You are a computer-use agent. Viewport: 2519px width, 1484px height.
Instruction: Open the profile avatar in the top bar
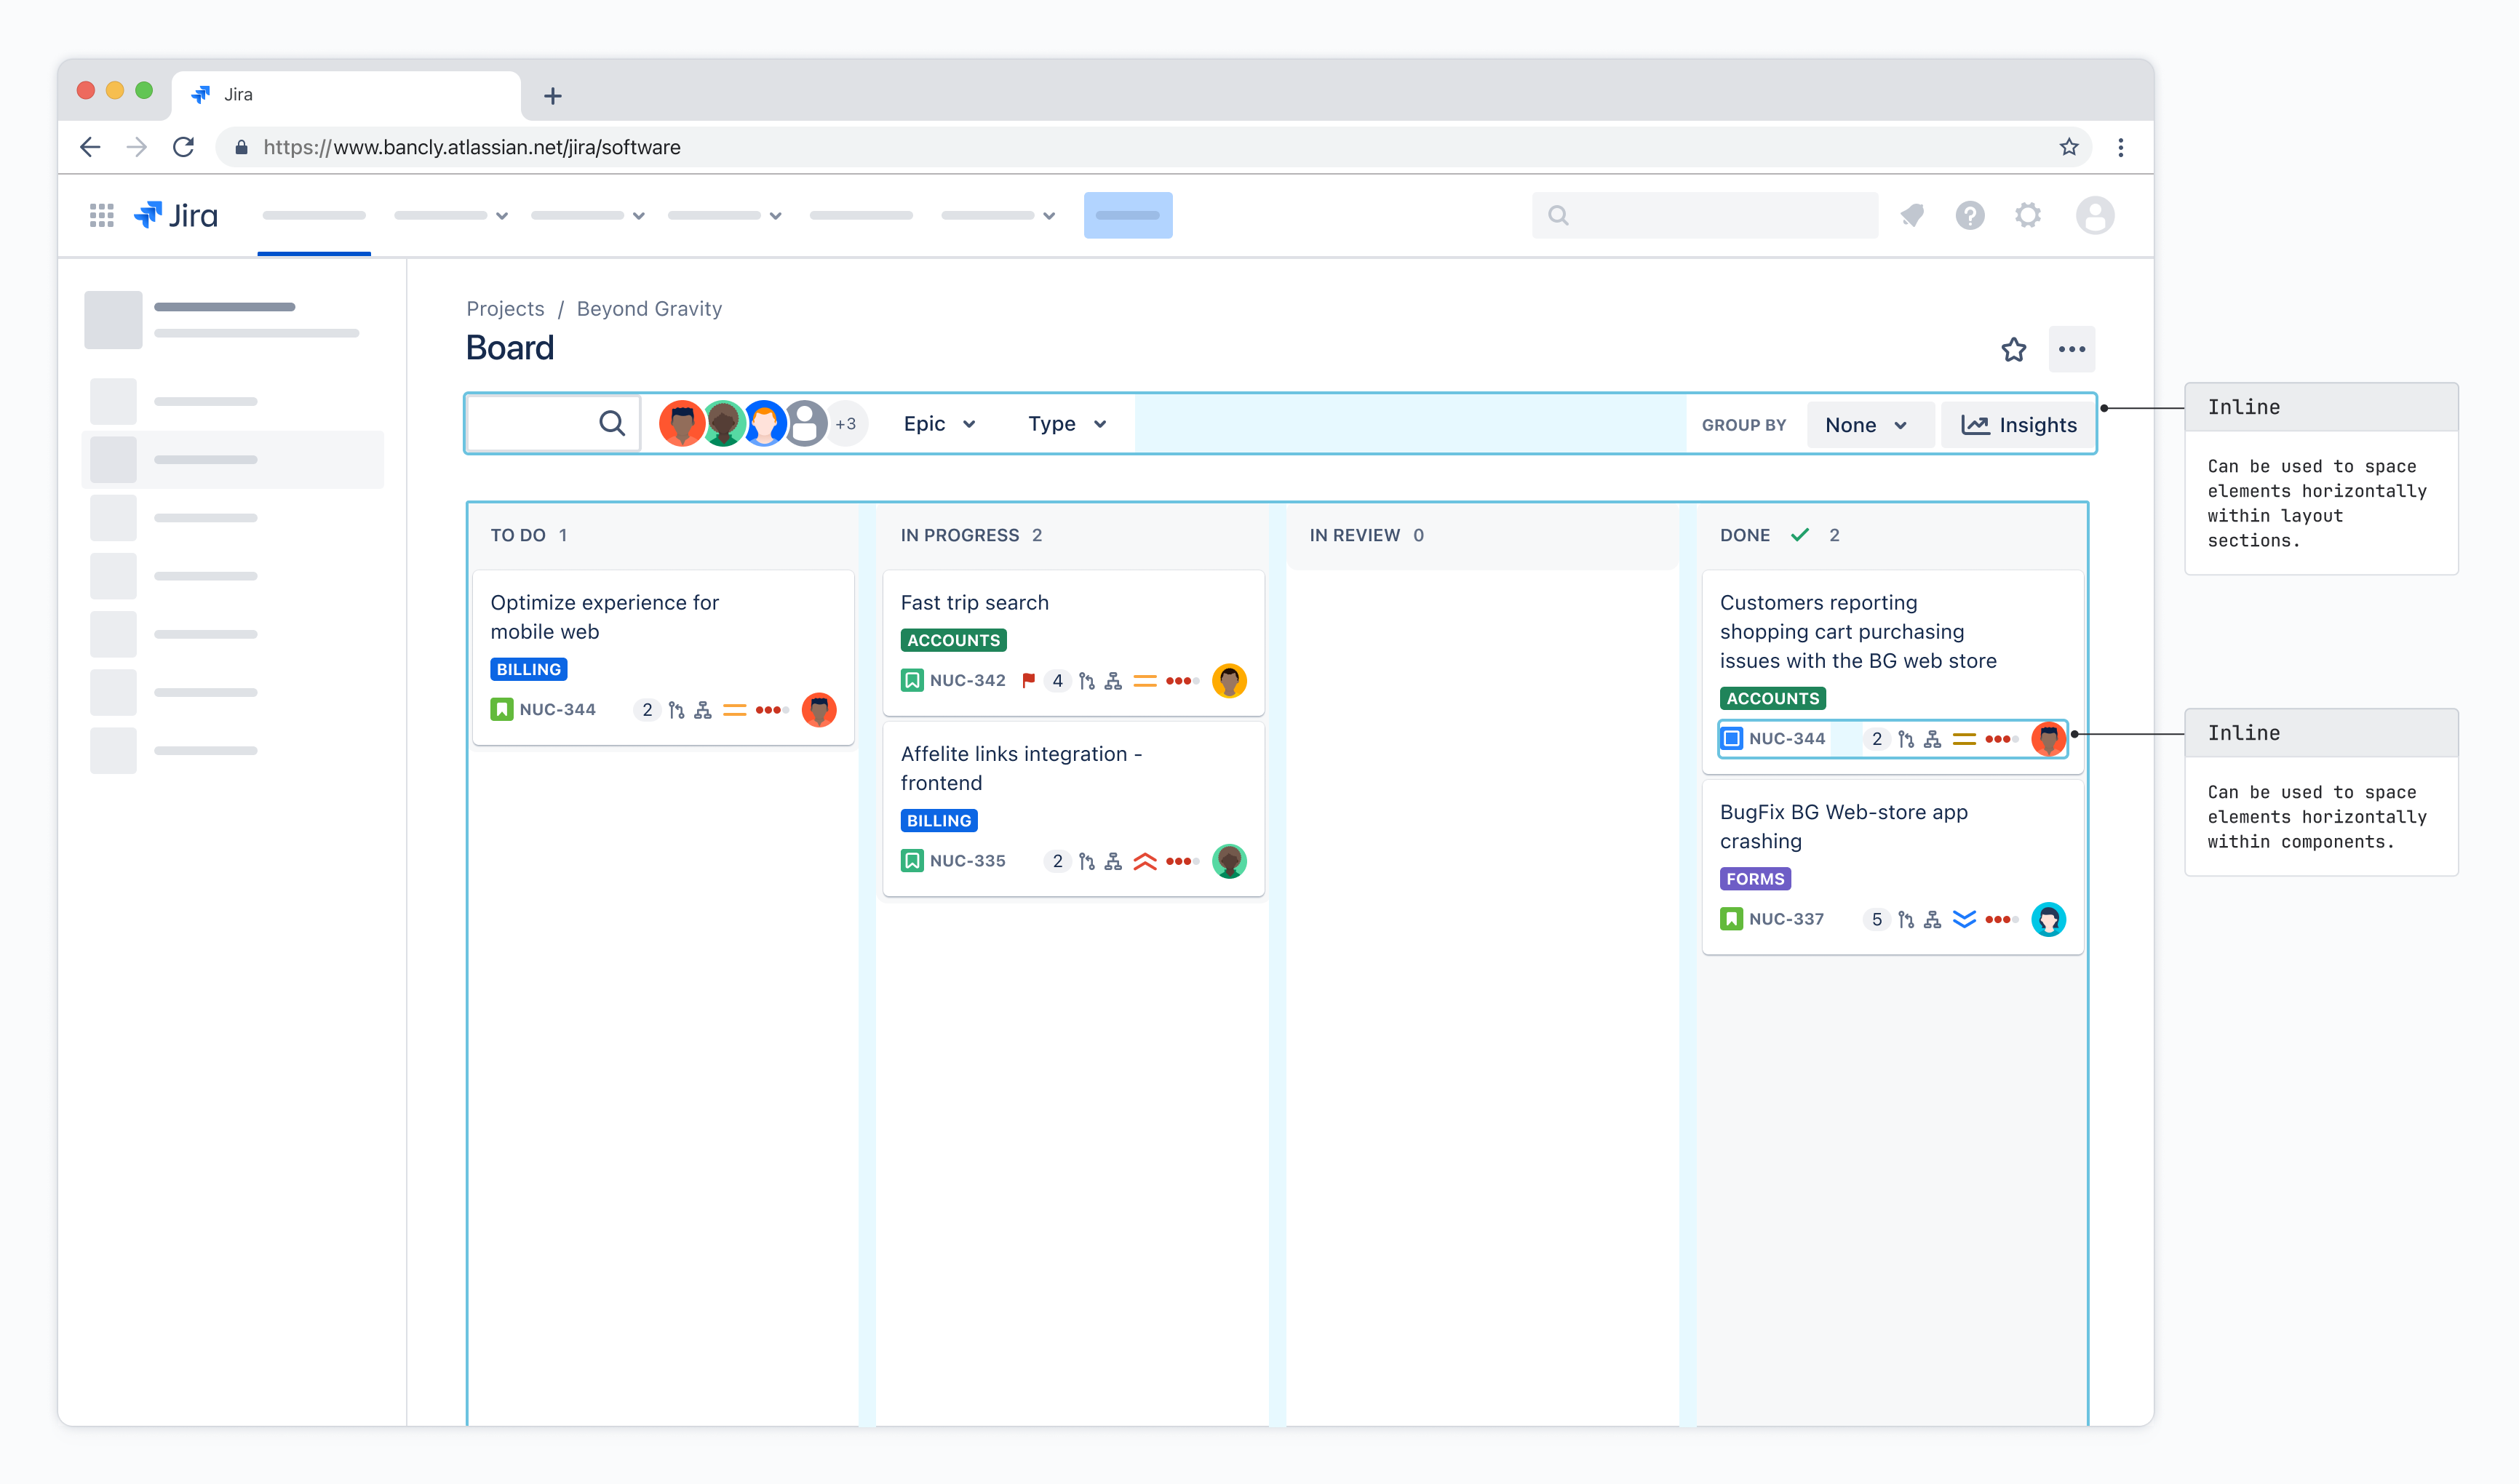pos(2095,215)
